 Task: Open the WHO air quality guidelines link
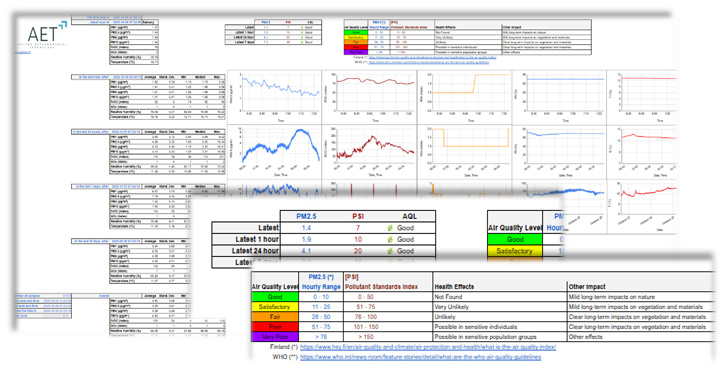pos(420,357)
